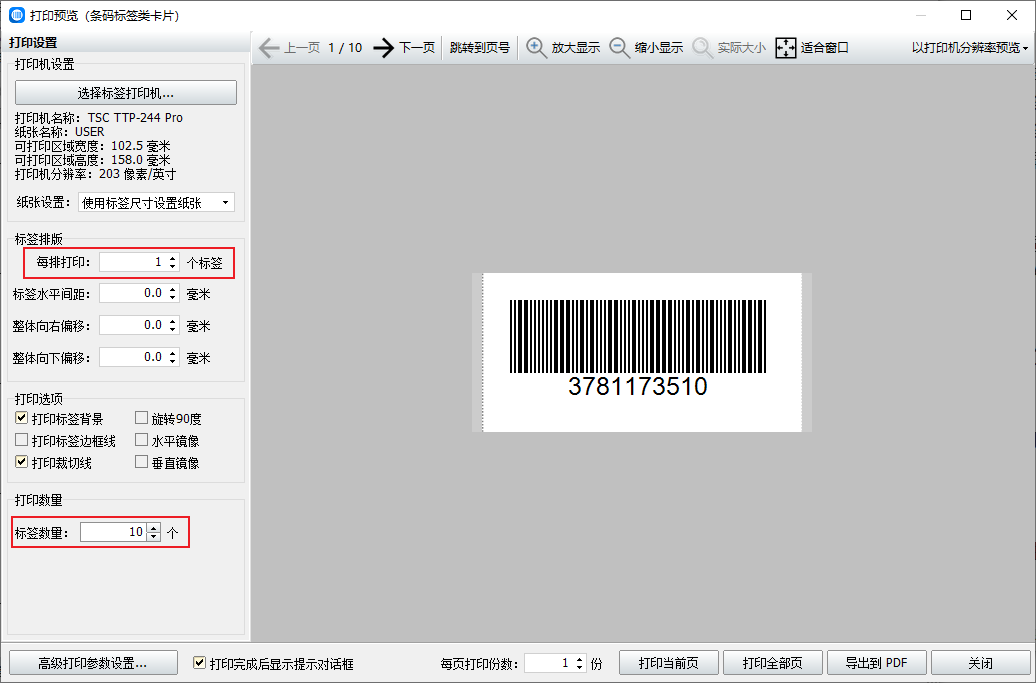This screenshot has height=683, width=1036.
Task: Maximize the print preview window
Action: [x=966, y=15]
